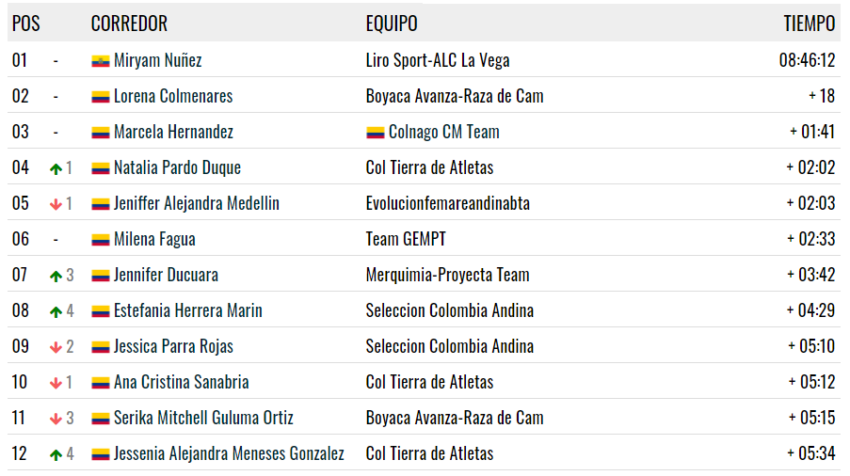This screenshot has height=476, width=850.
Task: Click Colombia flag beside Lorena Colmenares
Action: point(100,97)
